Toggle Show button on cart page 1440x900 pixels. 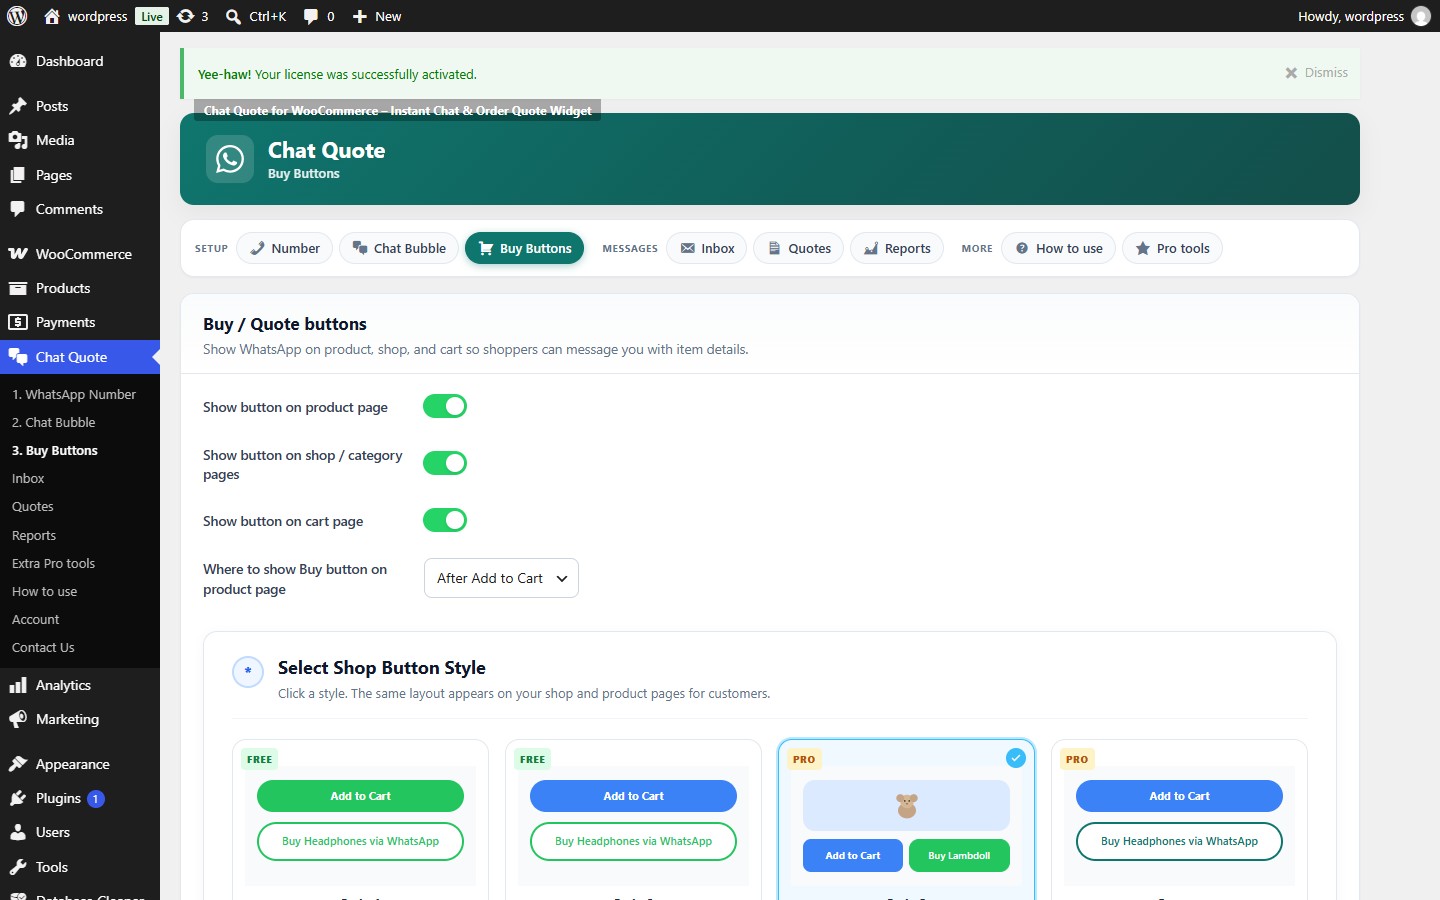pos(445,520)
